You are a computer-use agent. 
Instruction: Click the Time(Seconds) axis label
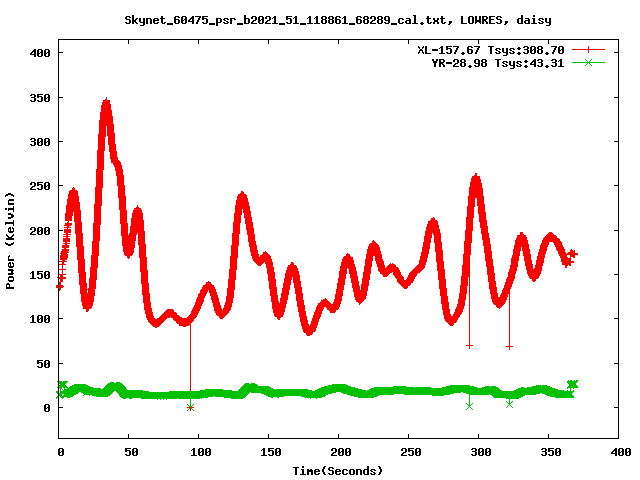pos(338,471)
